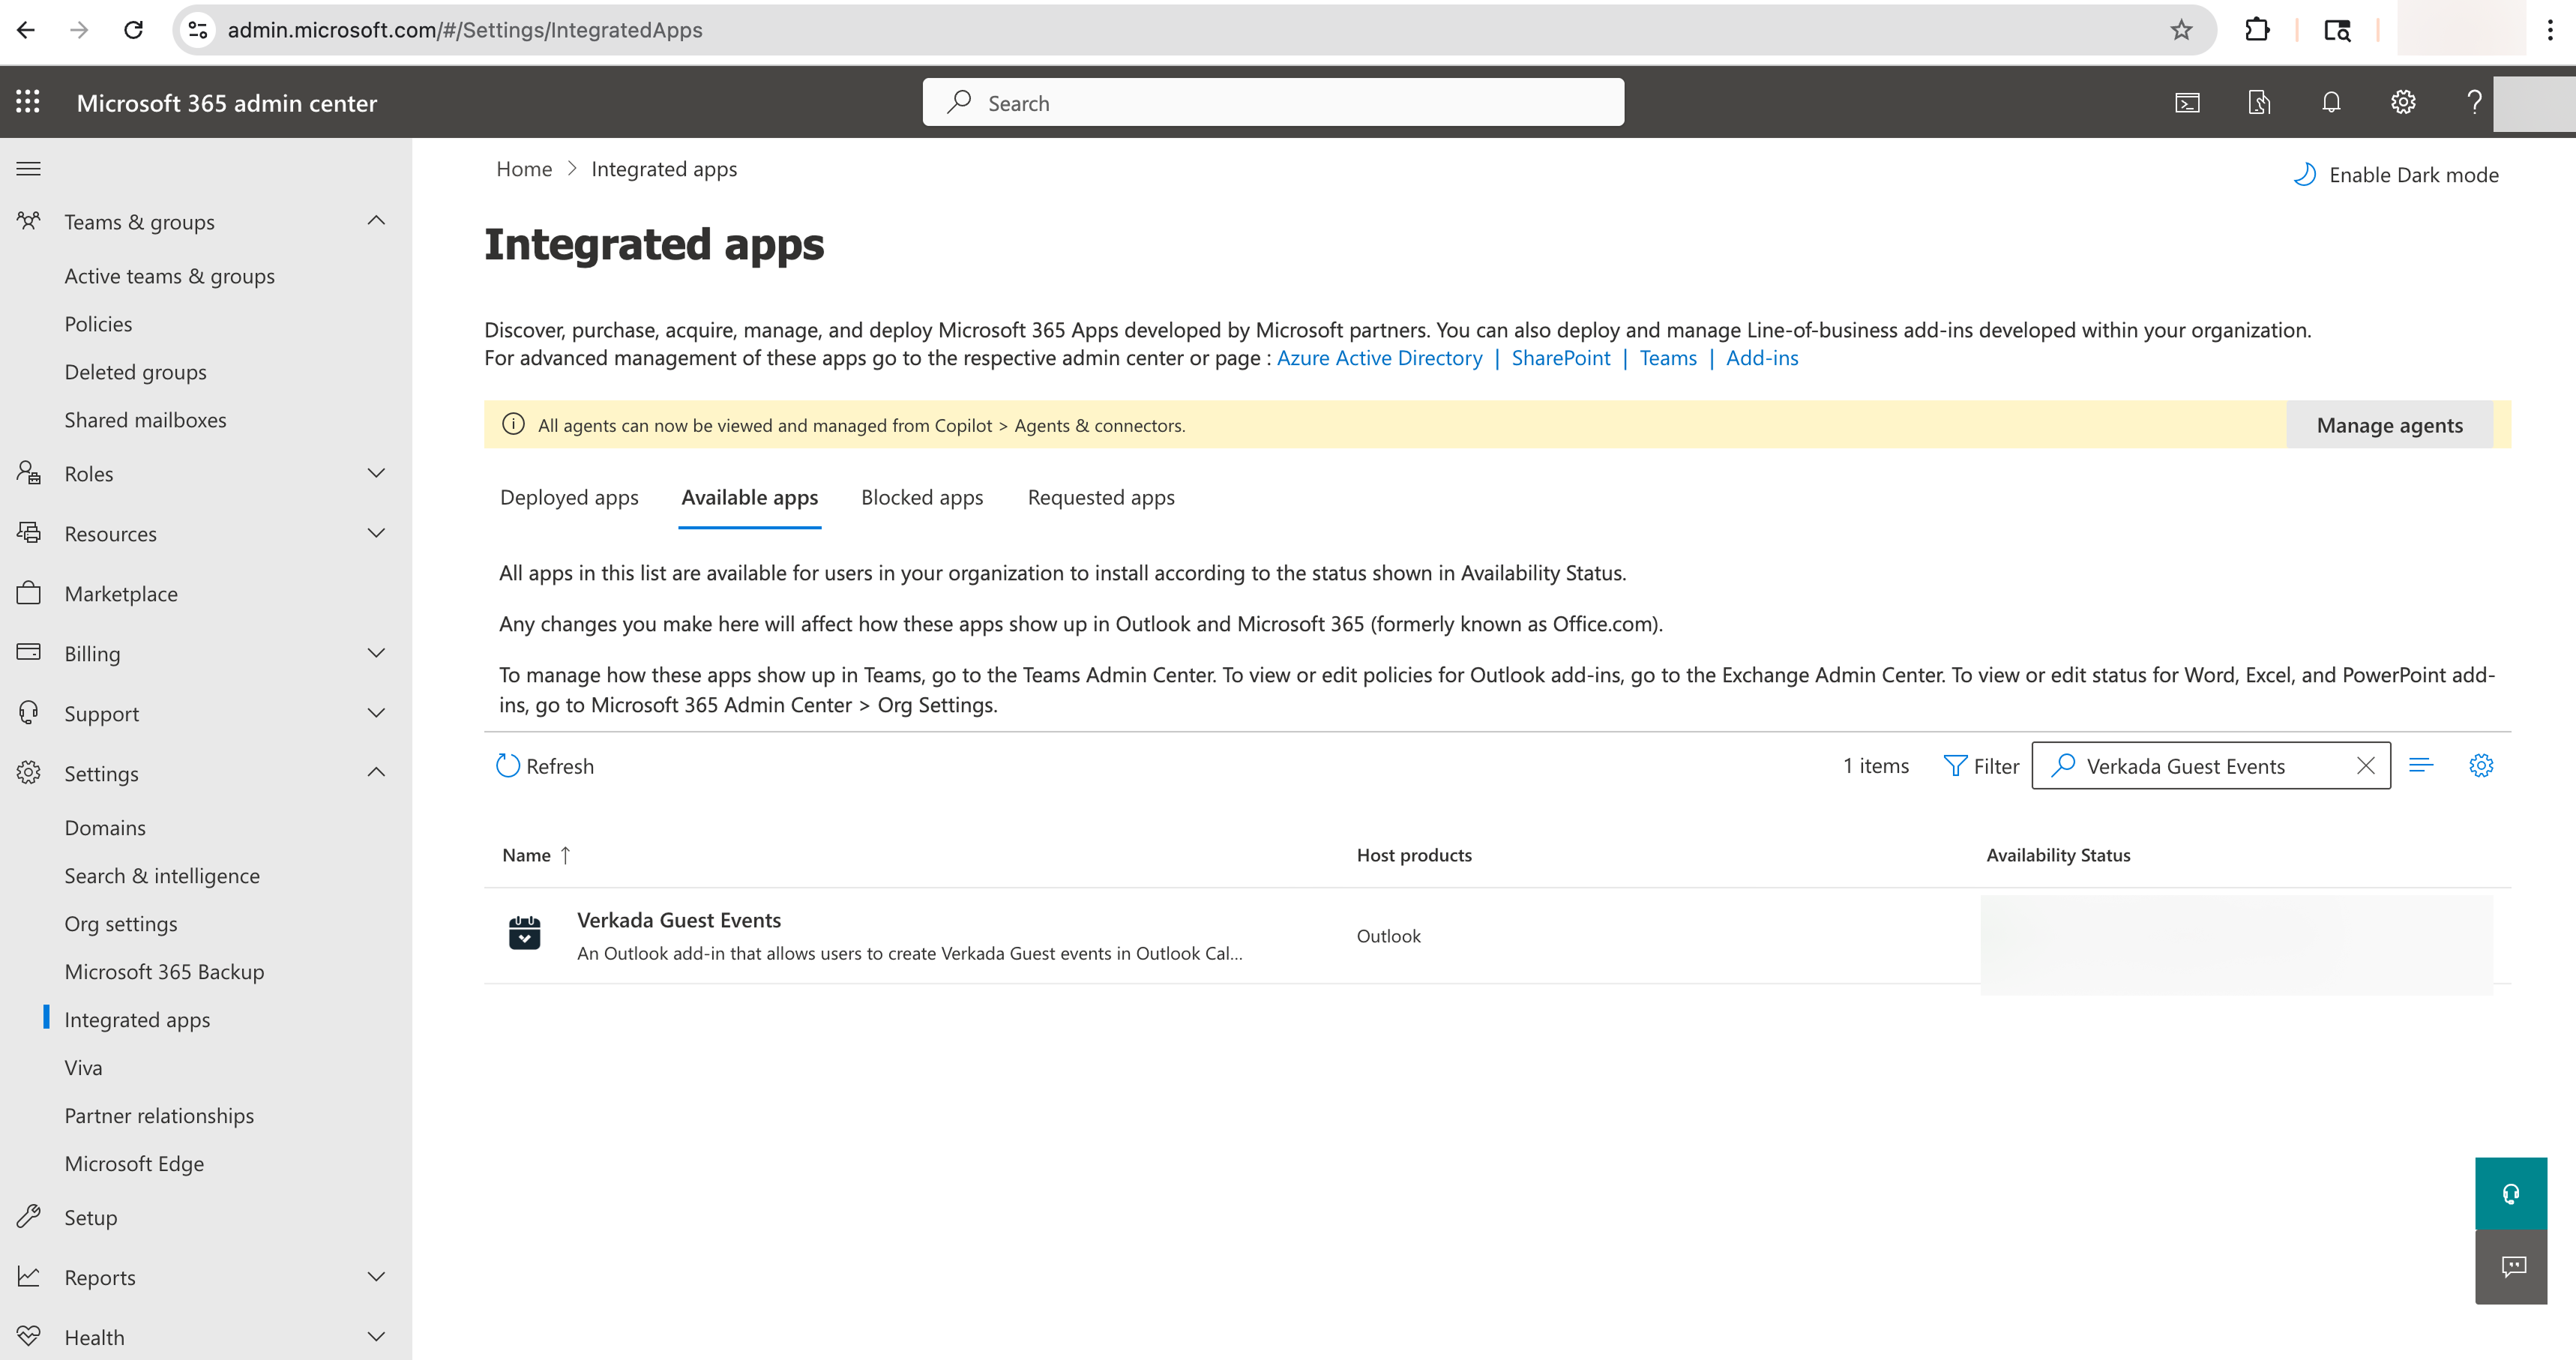
Task: Open the notifications bell
Action: click(x=2331, y=102)
